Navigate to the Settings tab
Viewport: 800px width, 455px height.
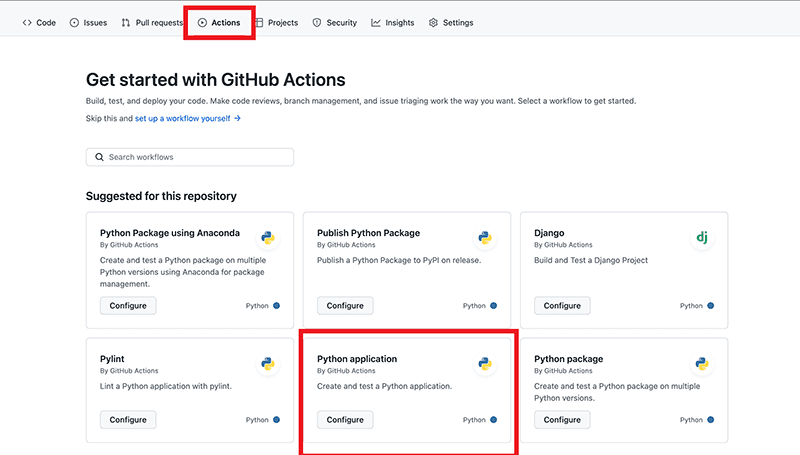[x=451, y=22]
